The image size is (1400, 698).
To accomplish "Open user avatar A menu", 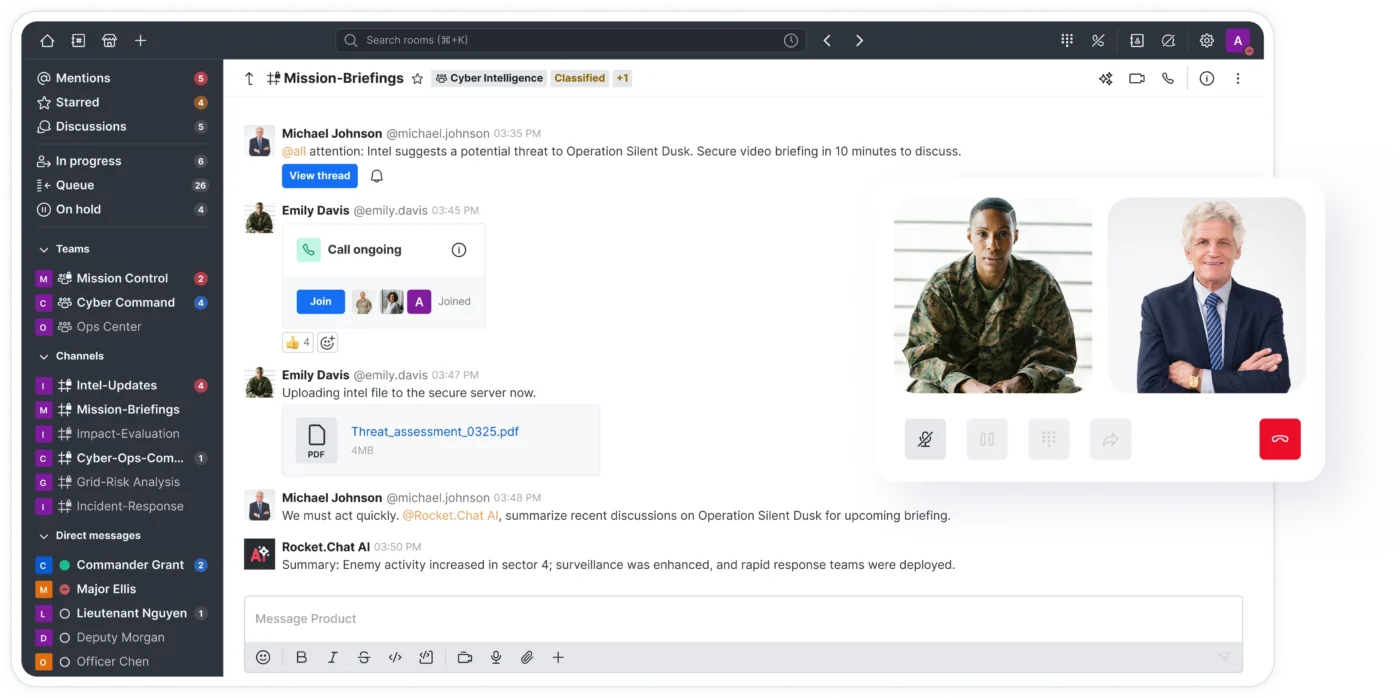I will [x=1239, y=41].
